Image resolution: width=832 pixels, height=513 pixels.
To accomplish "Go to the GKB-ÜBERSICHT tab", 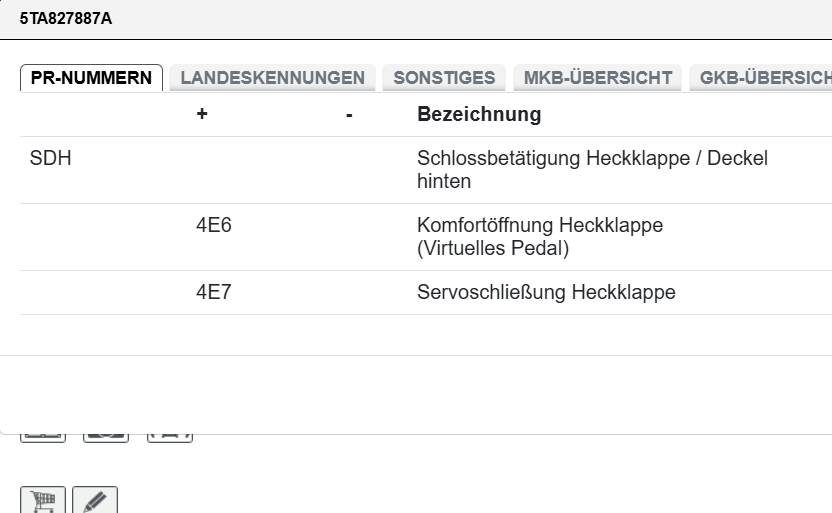I will (763, 78).
